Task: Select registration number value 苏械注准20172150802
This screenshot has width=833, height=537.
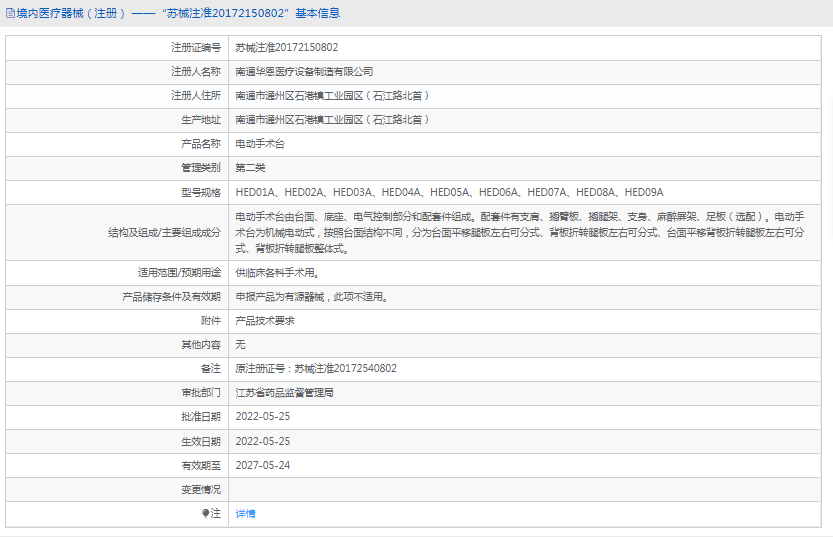Action: tap(287, 48)
